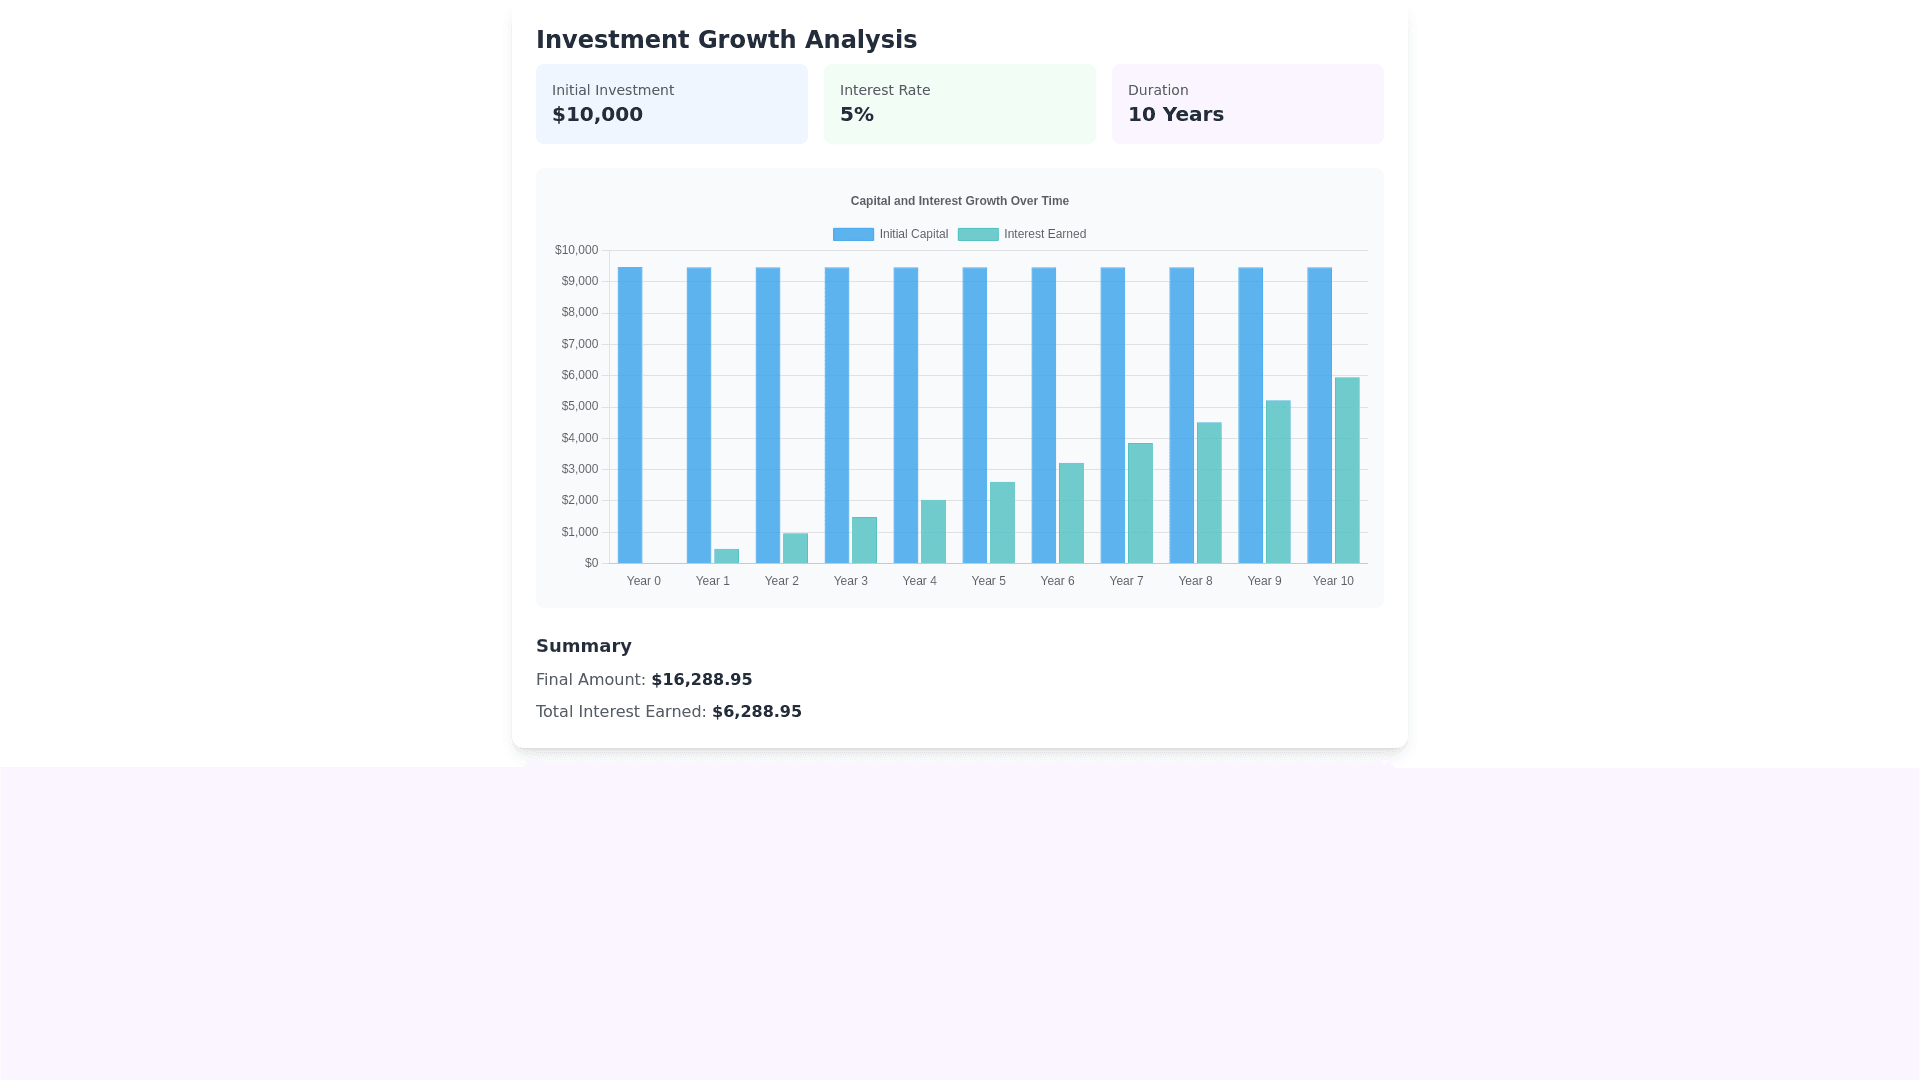Click the Year 1 Interest Earned bar
The width and height of the screenshot is (1920, 1080).
point(727,556)
